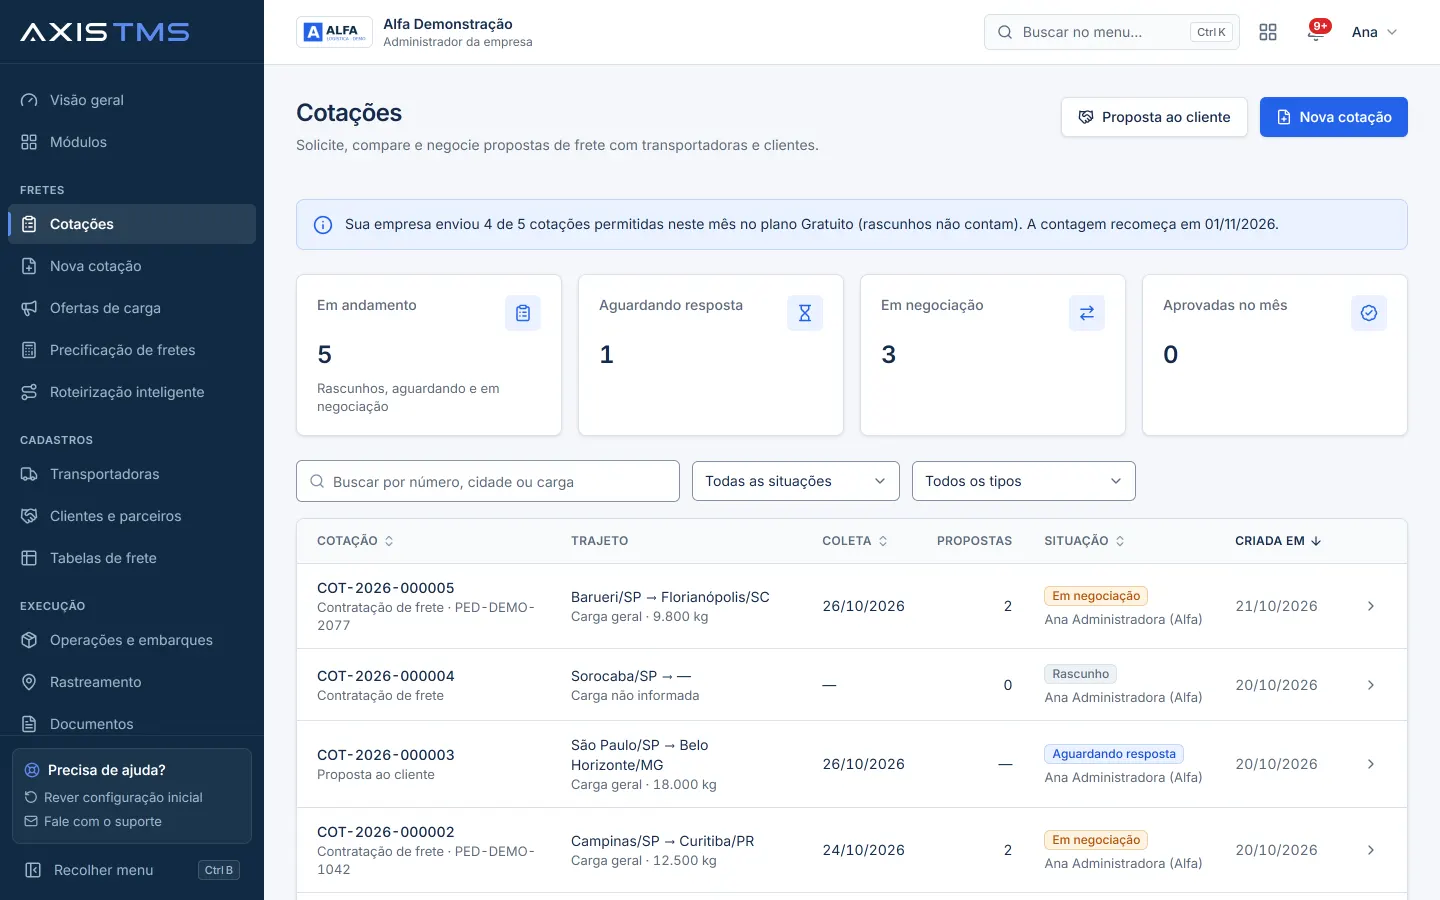This screenshot has height=900, width=1440.
Task: Sort table by Criada em column
Action: click(x=1278, y=541)
